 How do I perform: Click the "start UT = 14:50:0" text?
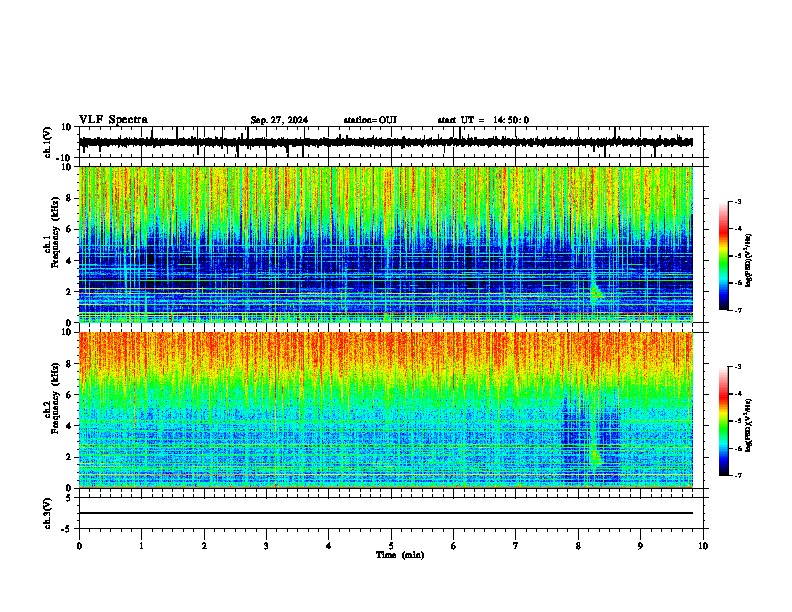point(483,120)
